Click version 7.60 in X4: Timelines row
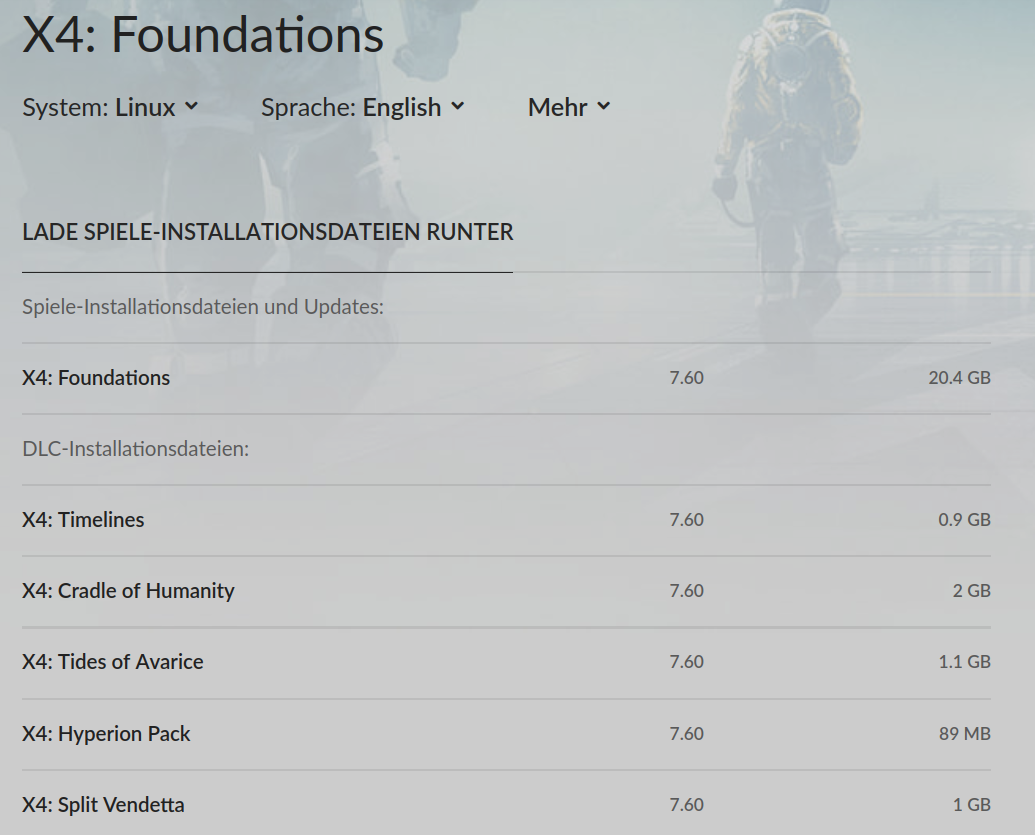The height and width of the screenshot is (835, 1035). tap(686, 519)
